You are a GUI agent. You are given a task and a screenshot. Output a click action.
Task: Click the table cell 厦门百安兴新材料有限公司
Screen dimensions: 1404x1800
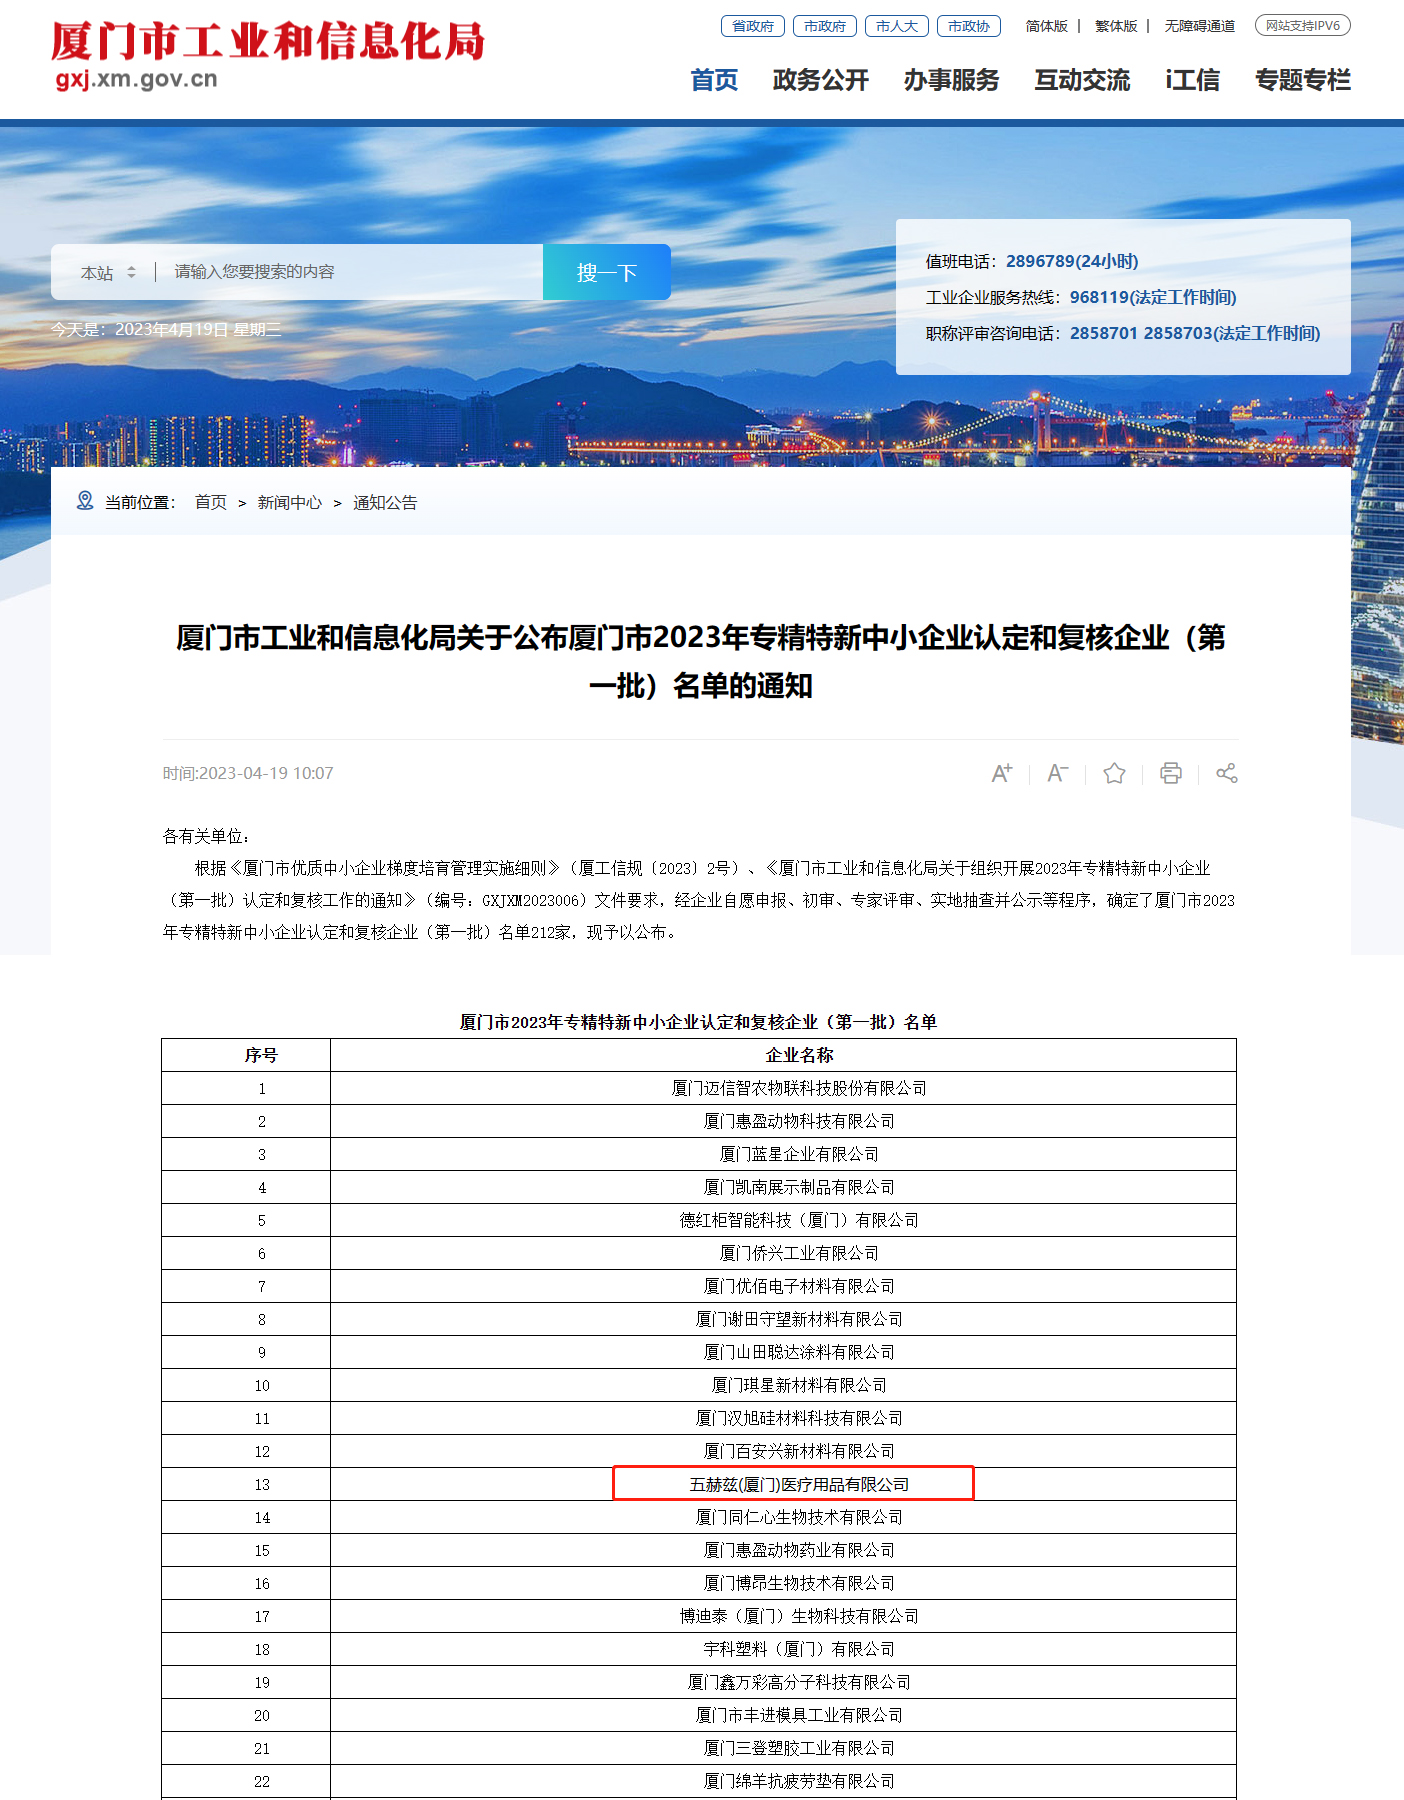point(783,1451)
